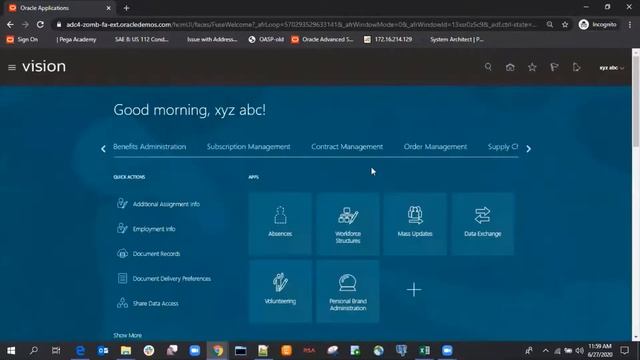Open the Workforce Structures app tile
640x360 pixels.
(x=348, y=224)
